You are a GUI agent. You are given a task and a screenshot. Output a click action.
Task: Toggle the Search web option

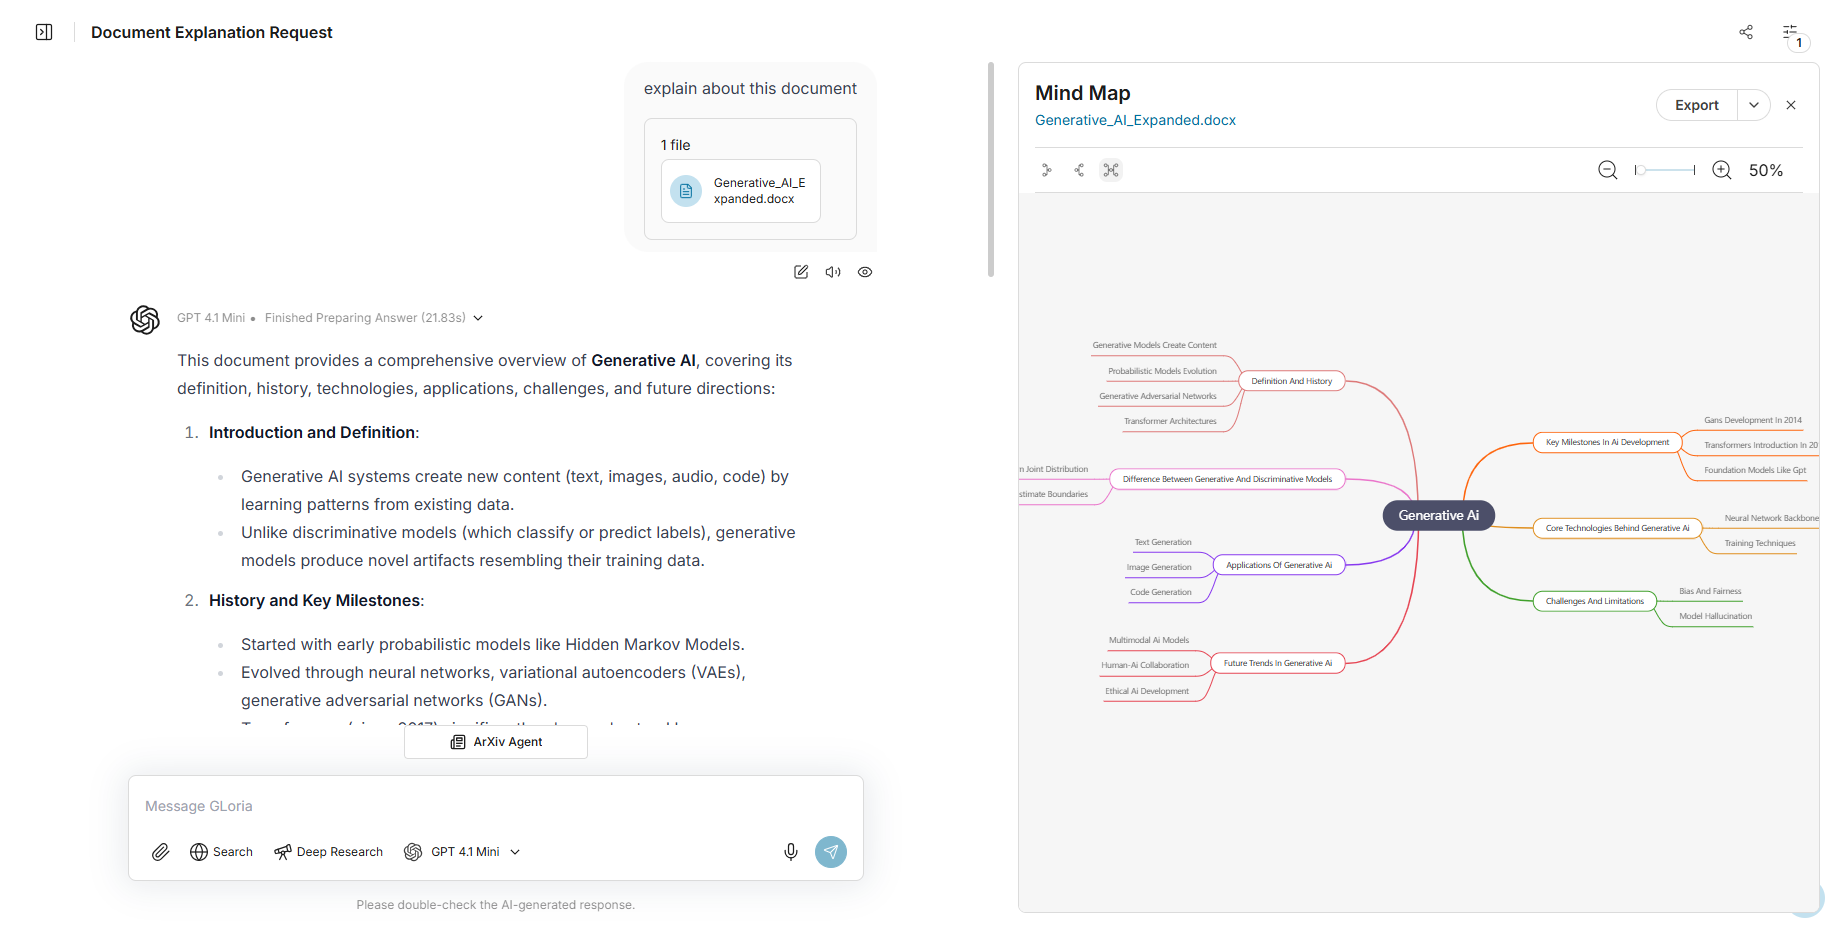click(x=221, y=852)
